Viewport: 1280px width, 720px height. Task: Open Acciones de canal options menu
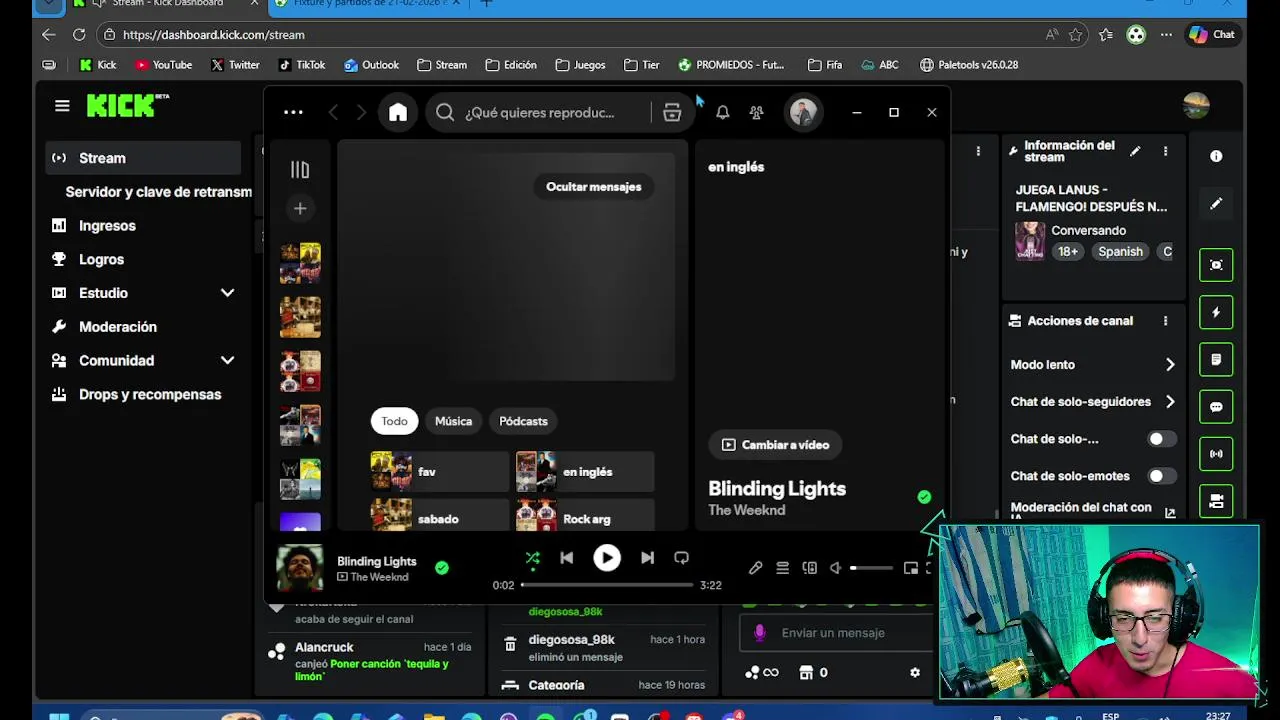pyautogui.click(x=1165, y=321)
